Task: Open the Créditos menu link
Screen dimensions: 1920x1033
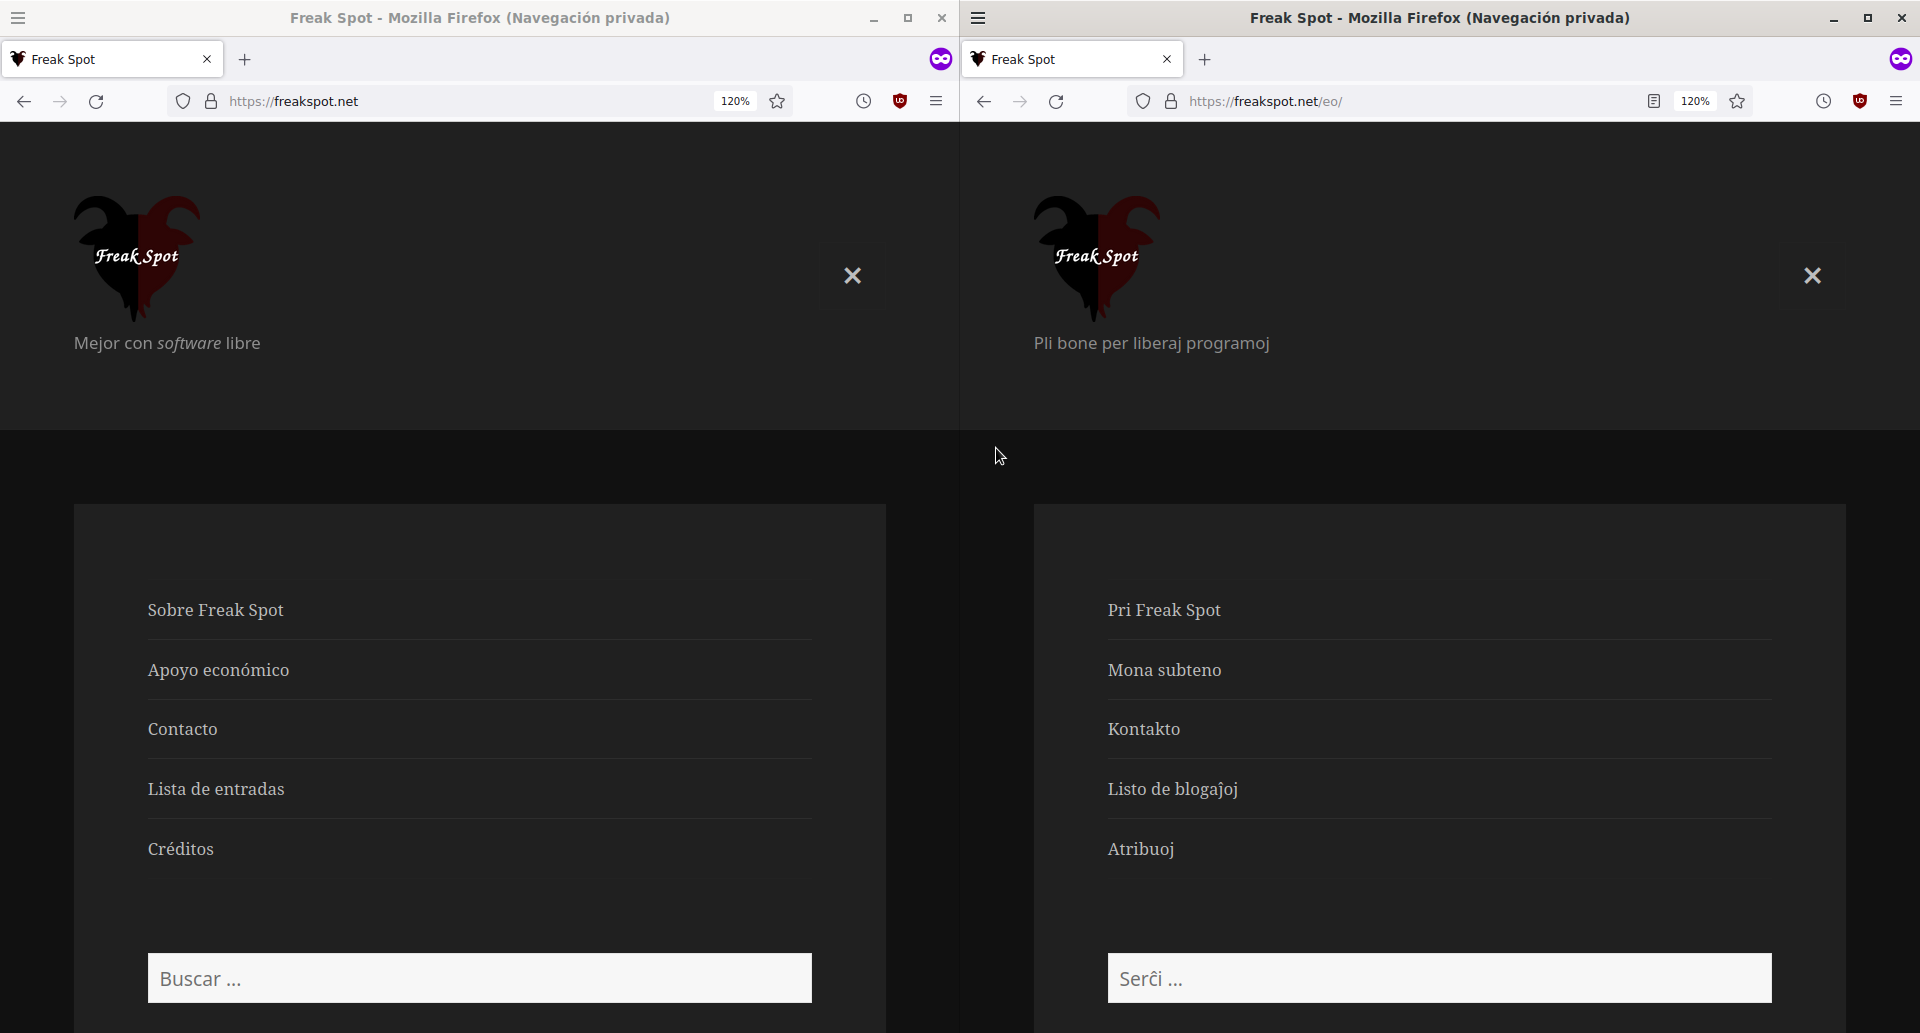Action: coord(181,849)
